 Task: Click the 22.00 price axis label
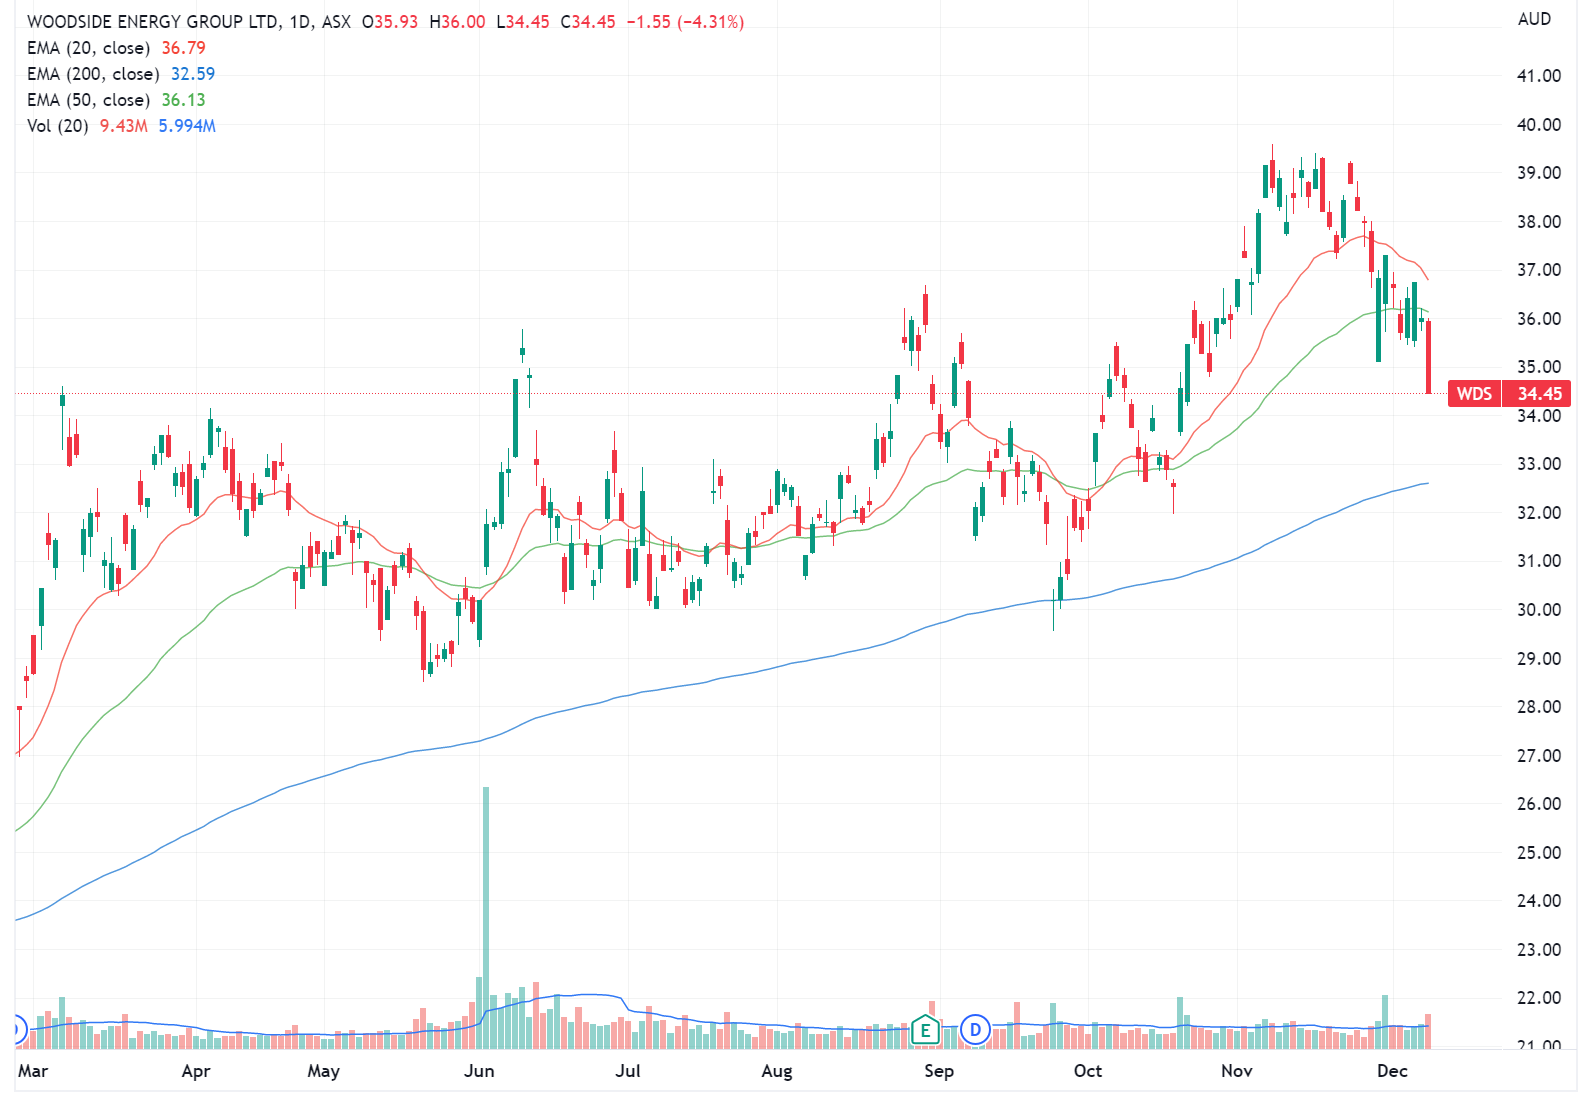(x=1539, y=998)
